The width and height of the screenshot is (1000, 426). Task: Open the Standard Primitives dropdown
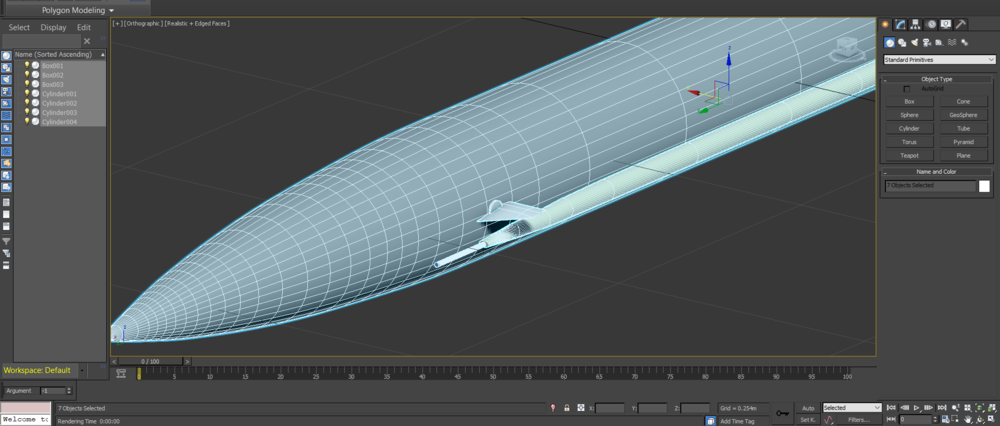(939, 60)
